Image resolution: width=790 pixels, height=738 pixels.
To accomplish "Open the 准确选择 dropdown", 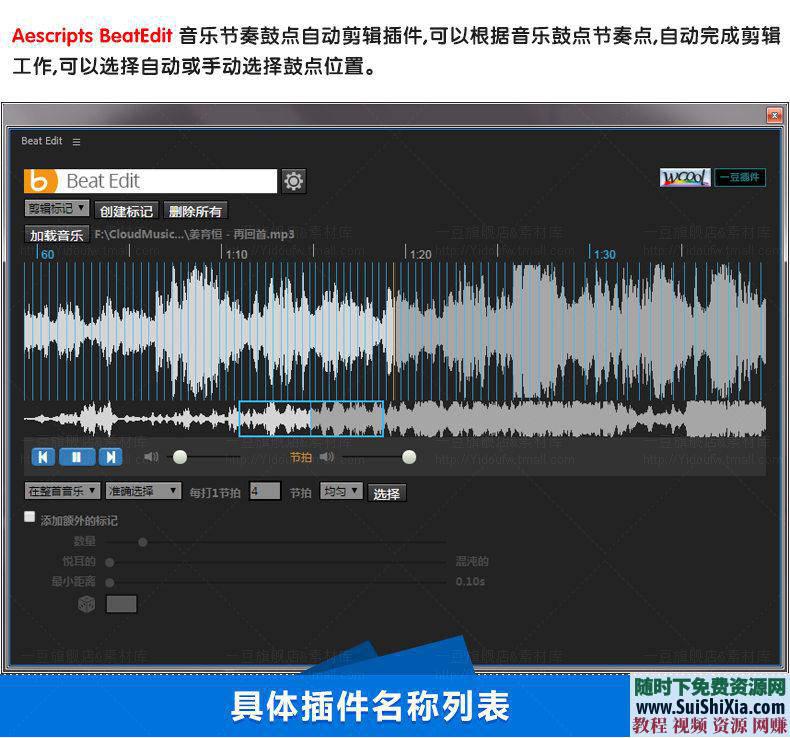I will [143, 491].
